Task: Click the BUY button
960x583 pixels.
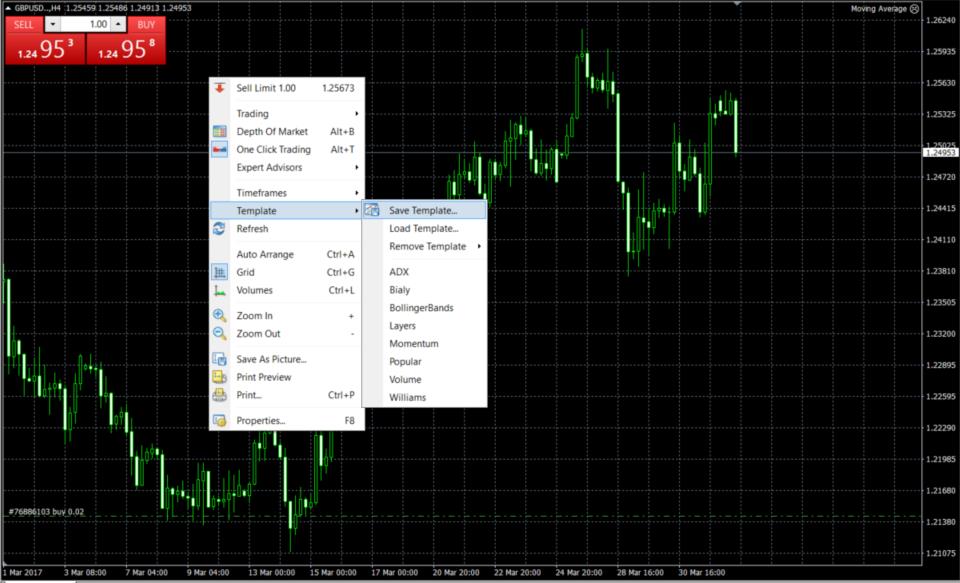Action: (x=144, y=25)
